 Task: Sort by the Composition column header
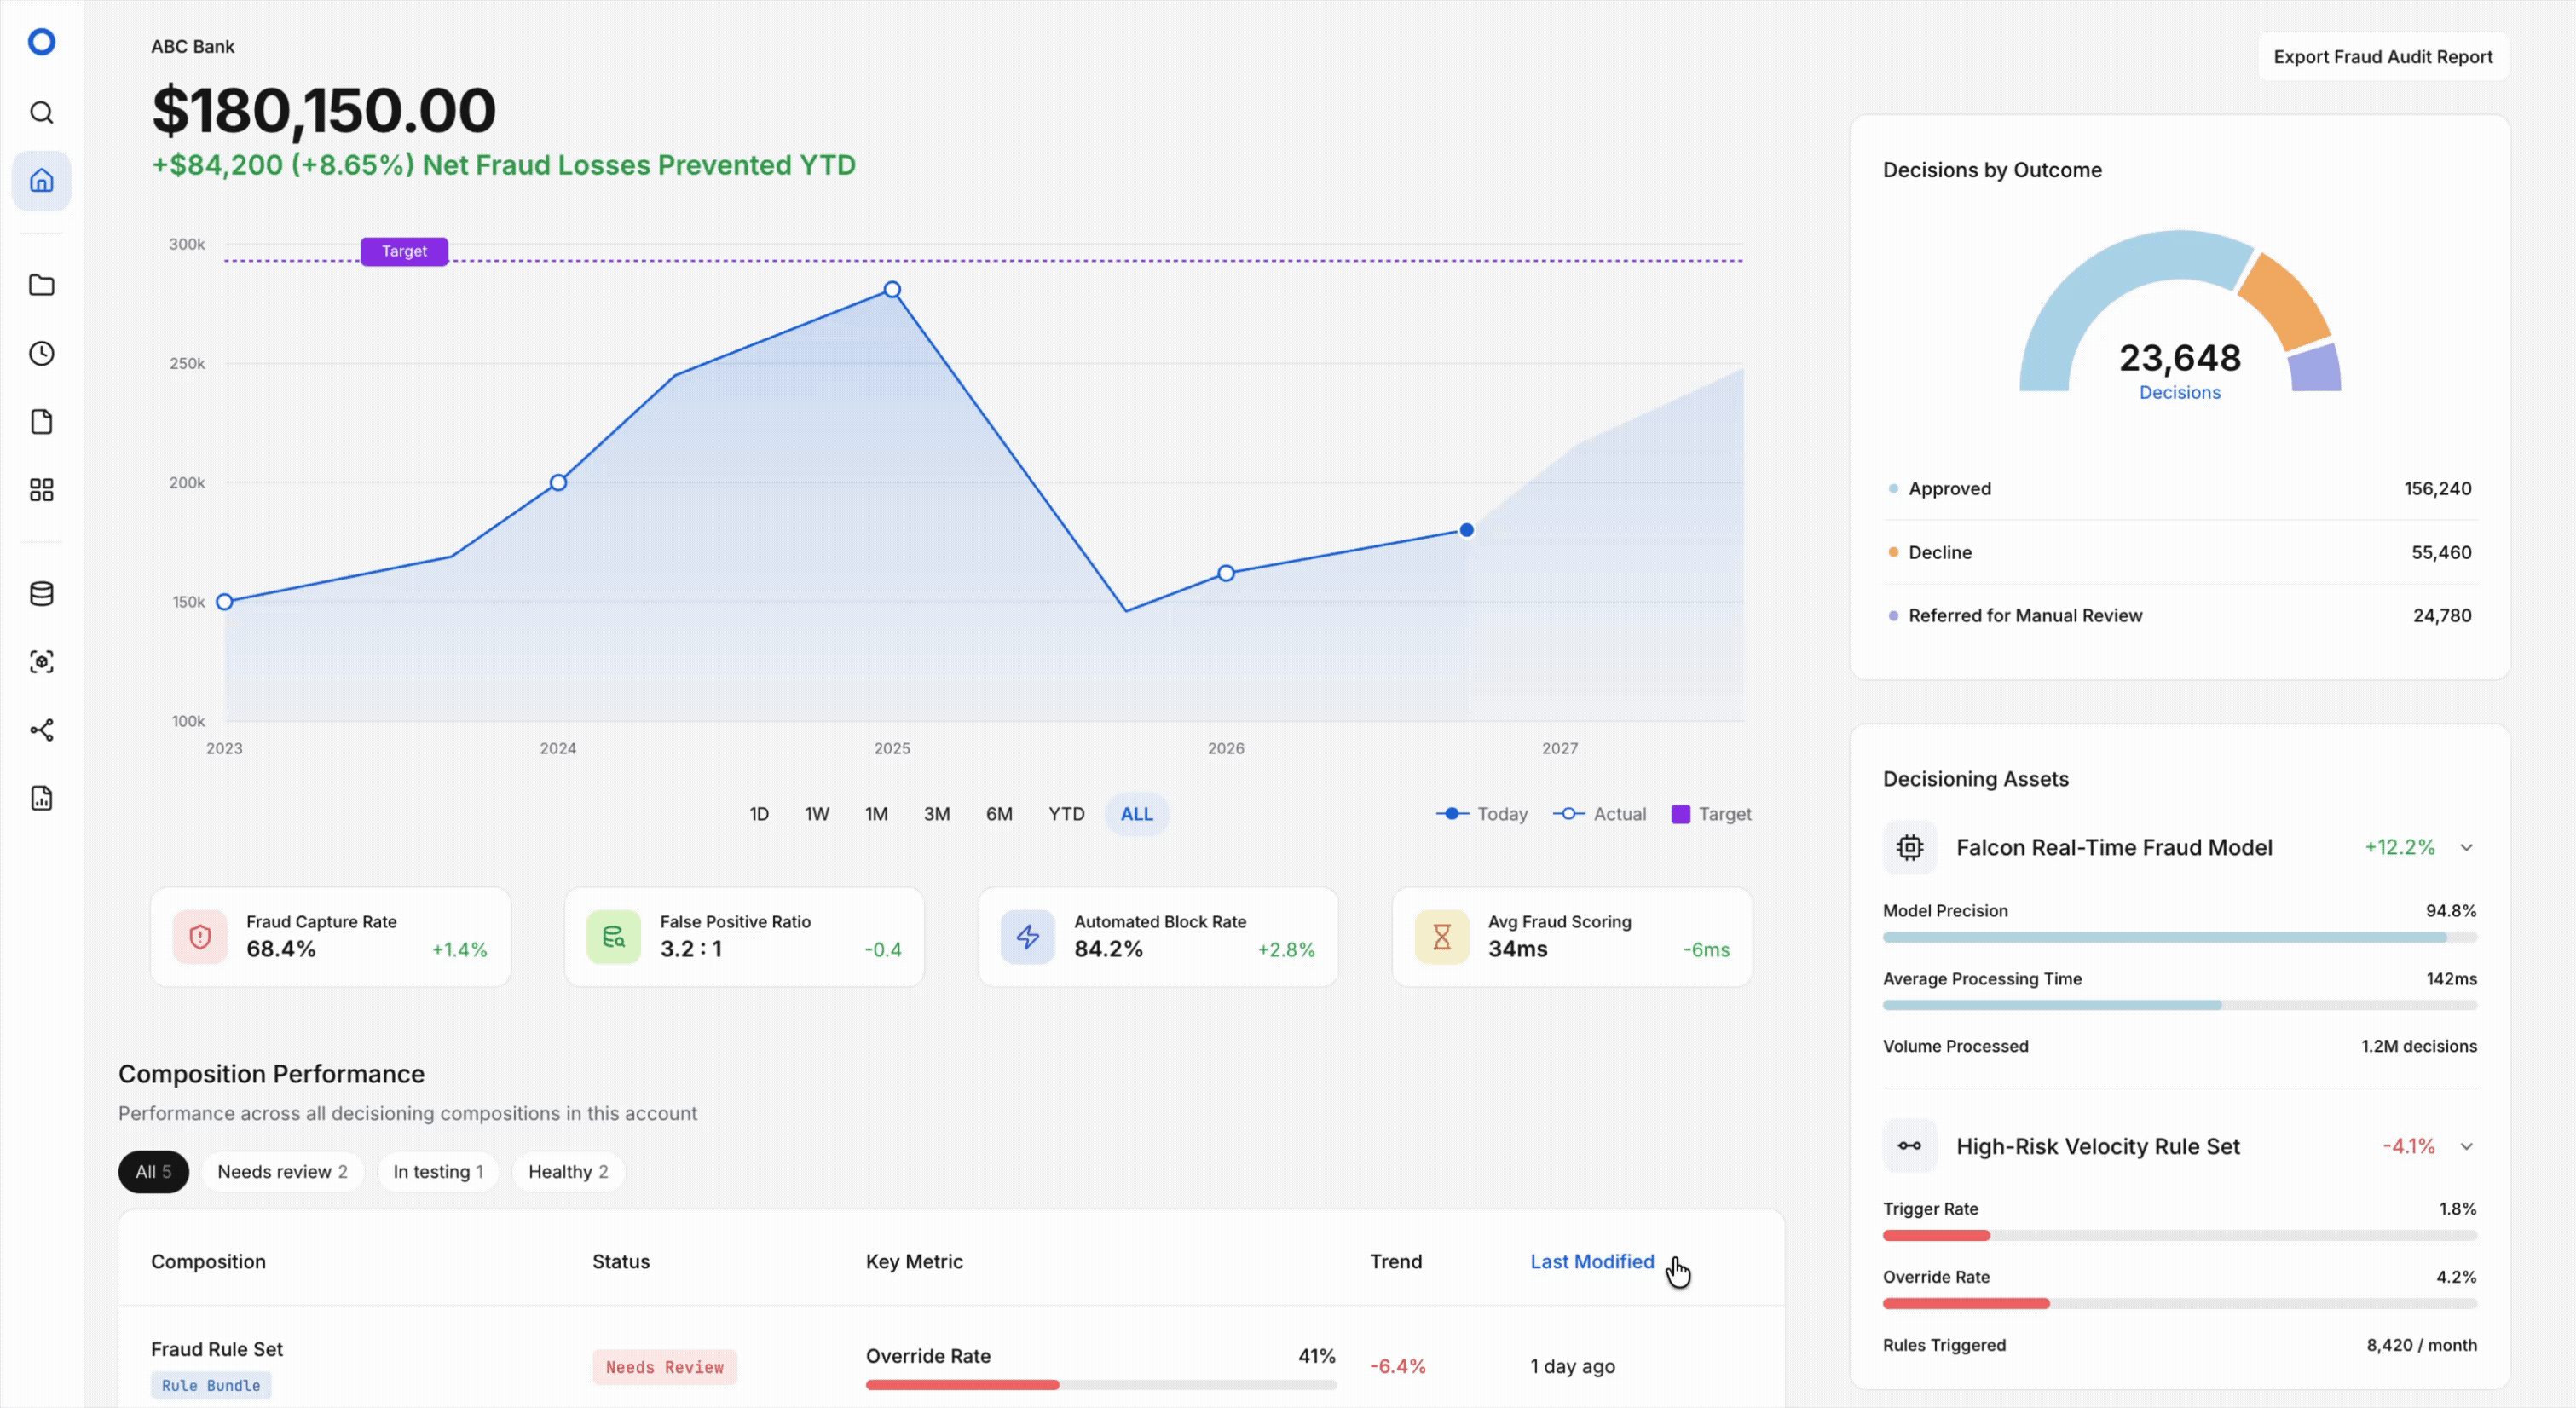(x=208, y=1262)
